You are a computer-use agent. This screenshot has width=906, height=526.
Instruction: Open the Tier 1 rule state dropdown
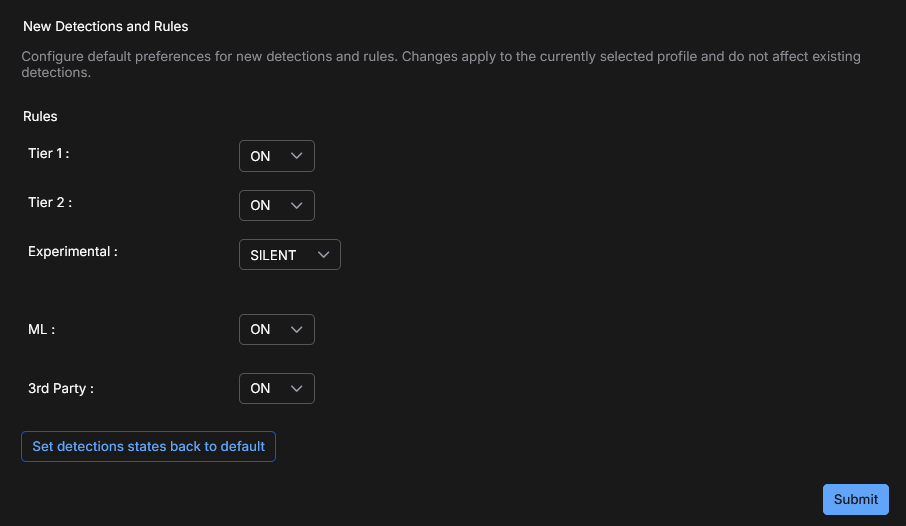click(276, 156)
